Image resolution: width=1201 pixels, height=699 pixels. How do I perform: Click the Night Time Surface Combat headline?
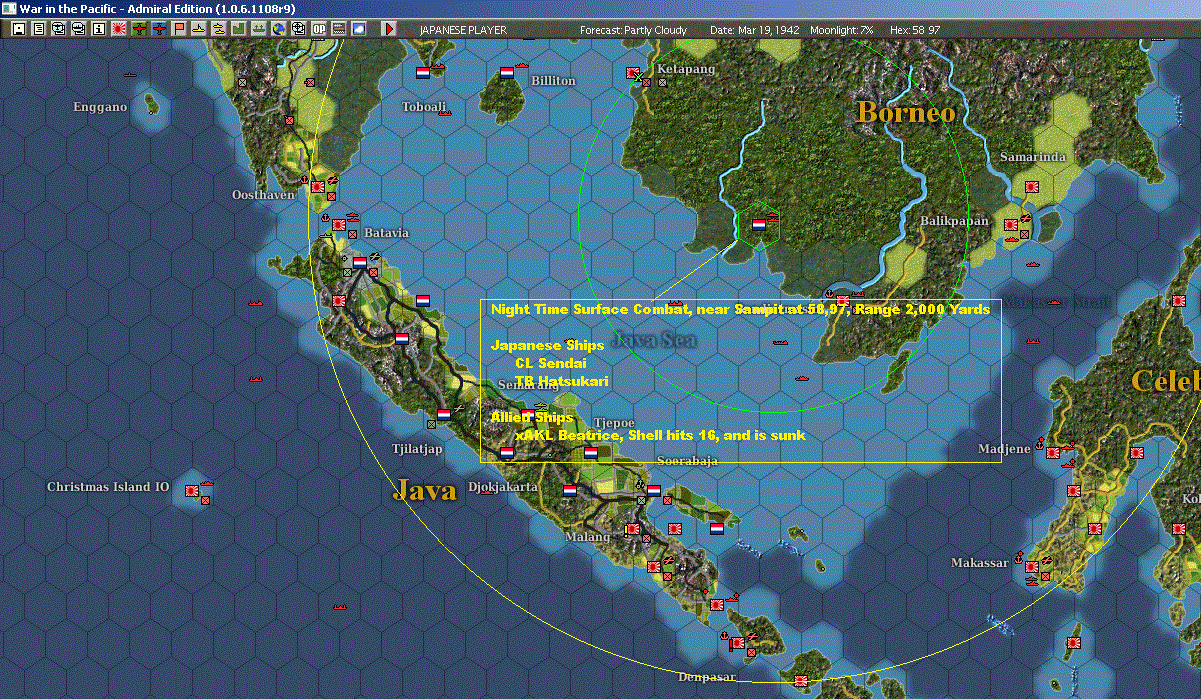[x=740, y=310]
